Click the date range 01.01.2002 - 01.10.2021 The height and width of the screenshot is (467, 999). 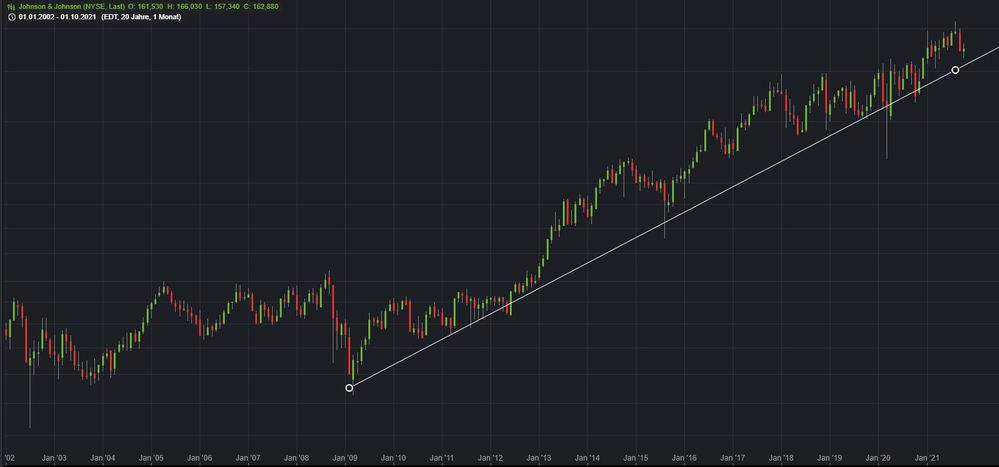click(x=57, y=17)
